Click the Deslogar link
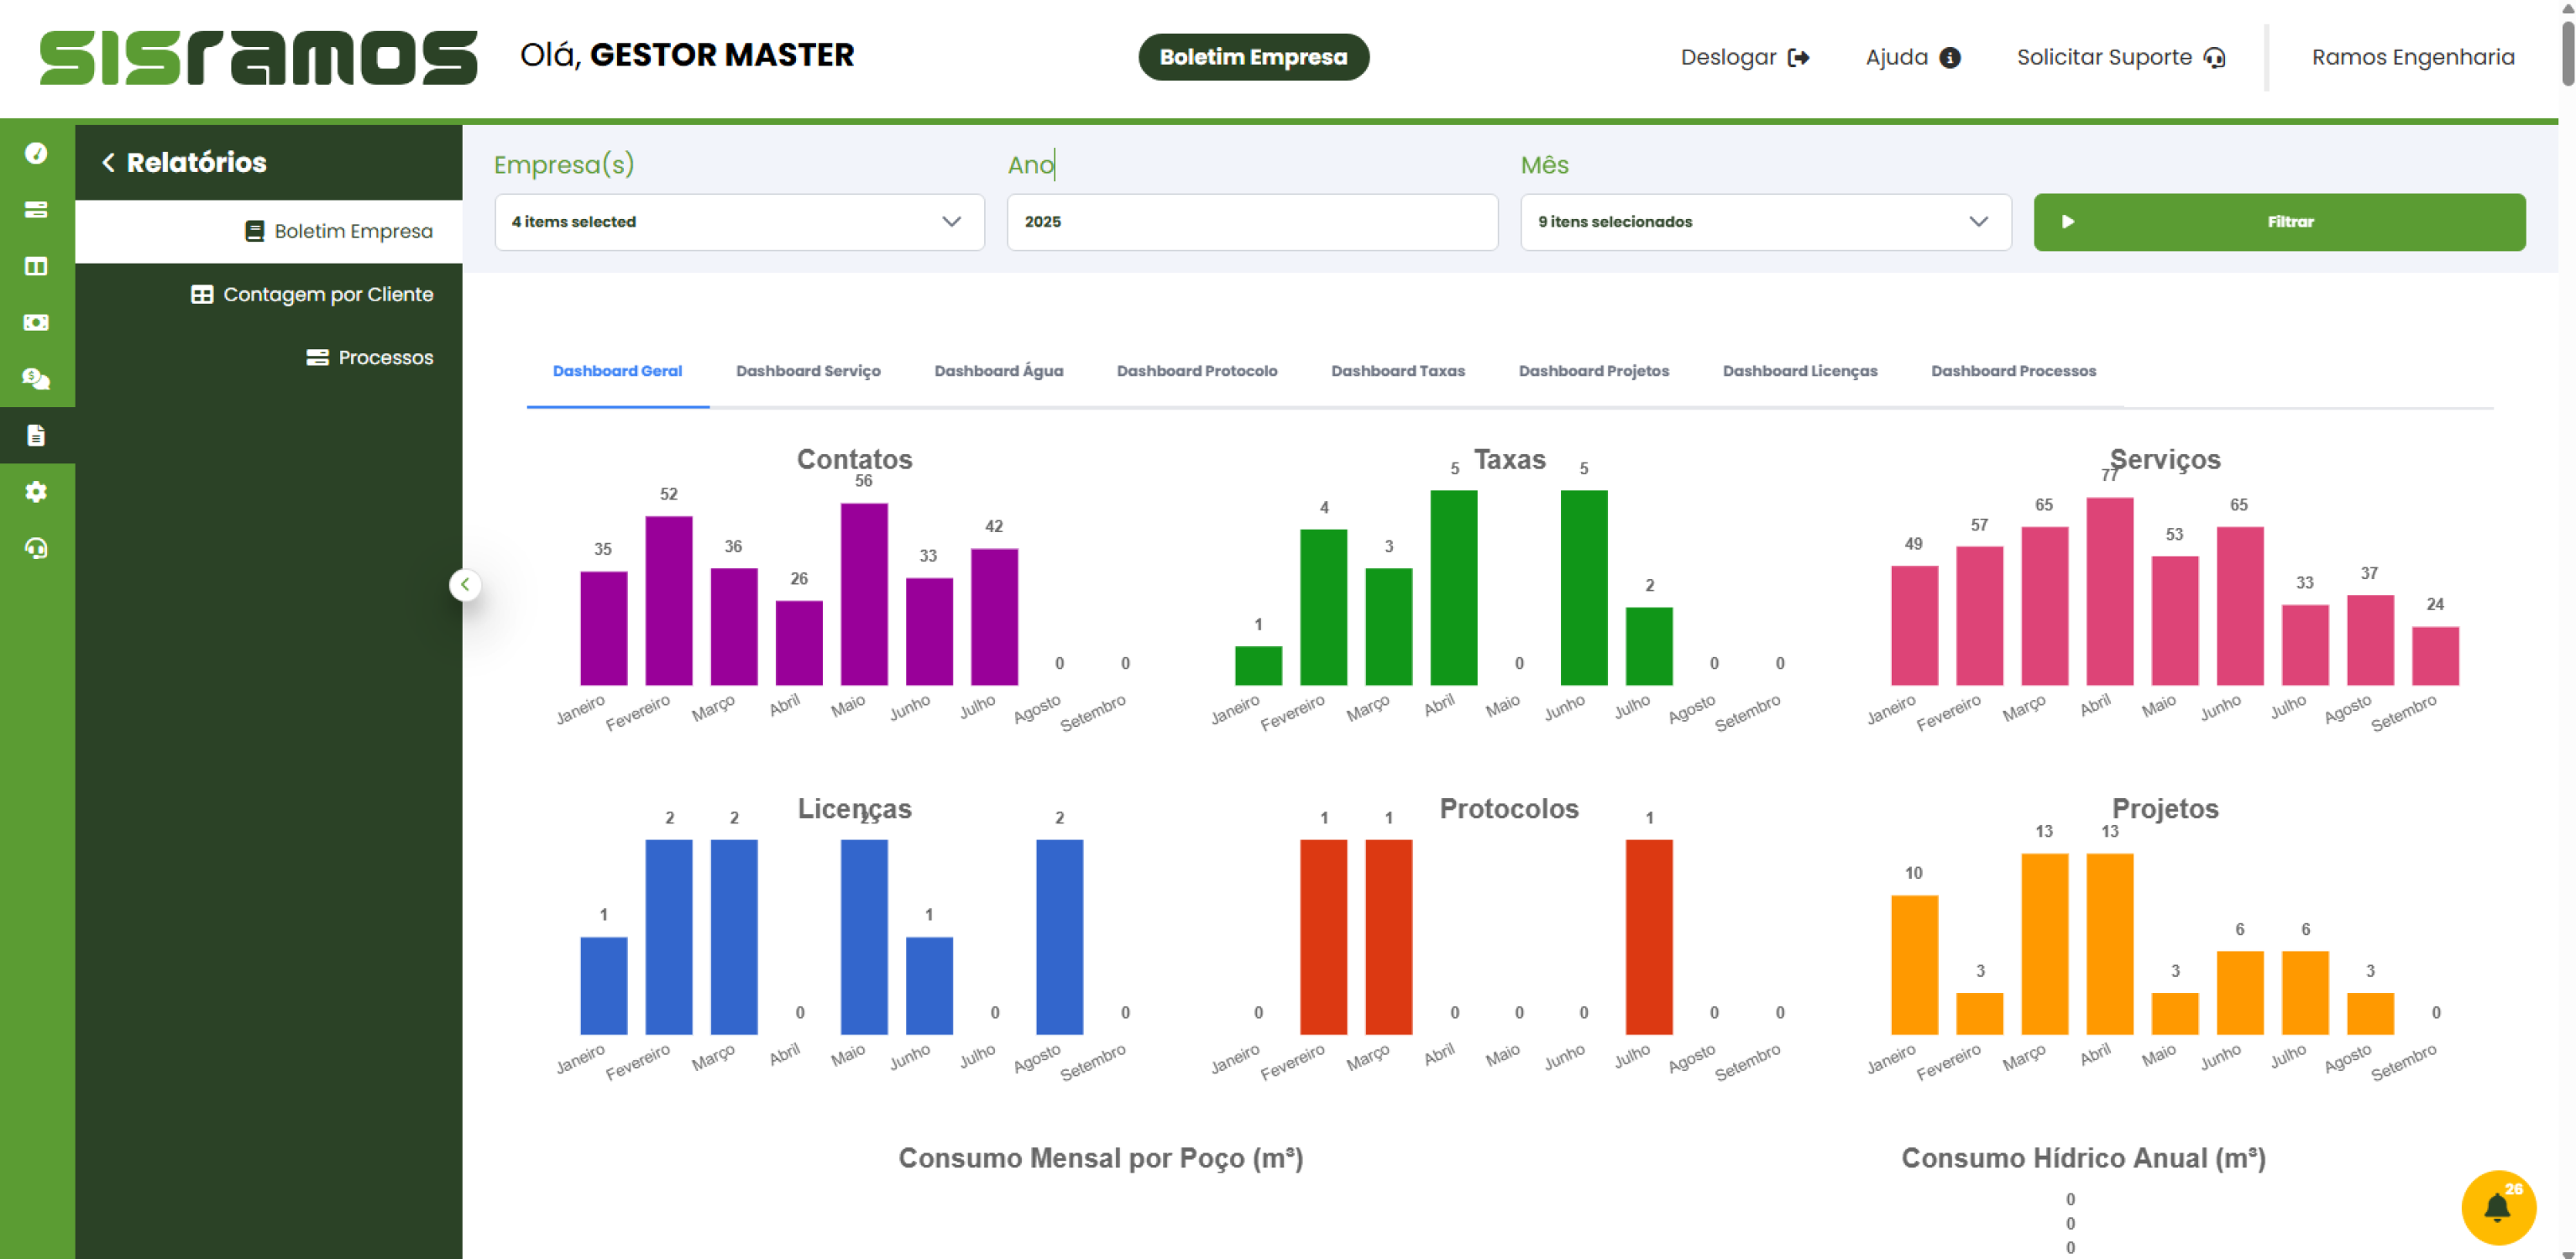This screenshot has height=1259, width=2576. click(x=1744, y=58)
